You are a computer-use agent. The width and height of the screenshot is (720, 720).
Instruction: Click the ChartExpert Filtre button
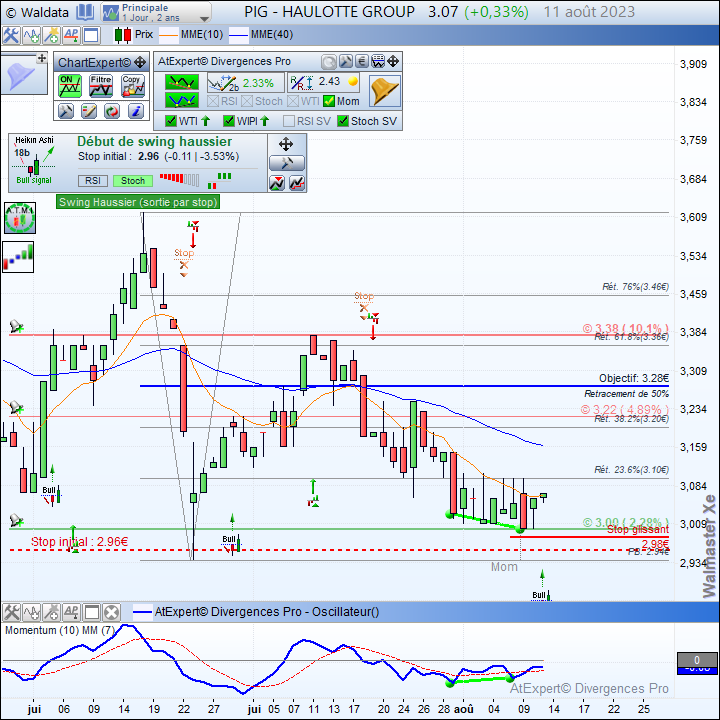pos(101,86)
